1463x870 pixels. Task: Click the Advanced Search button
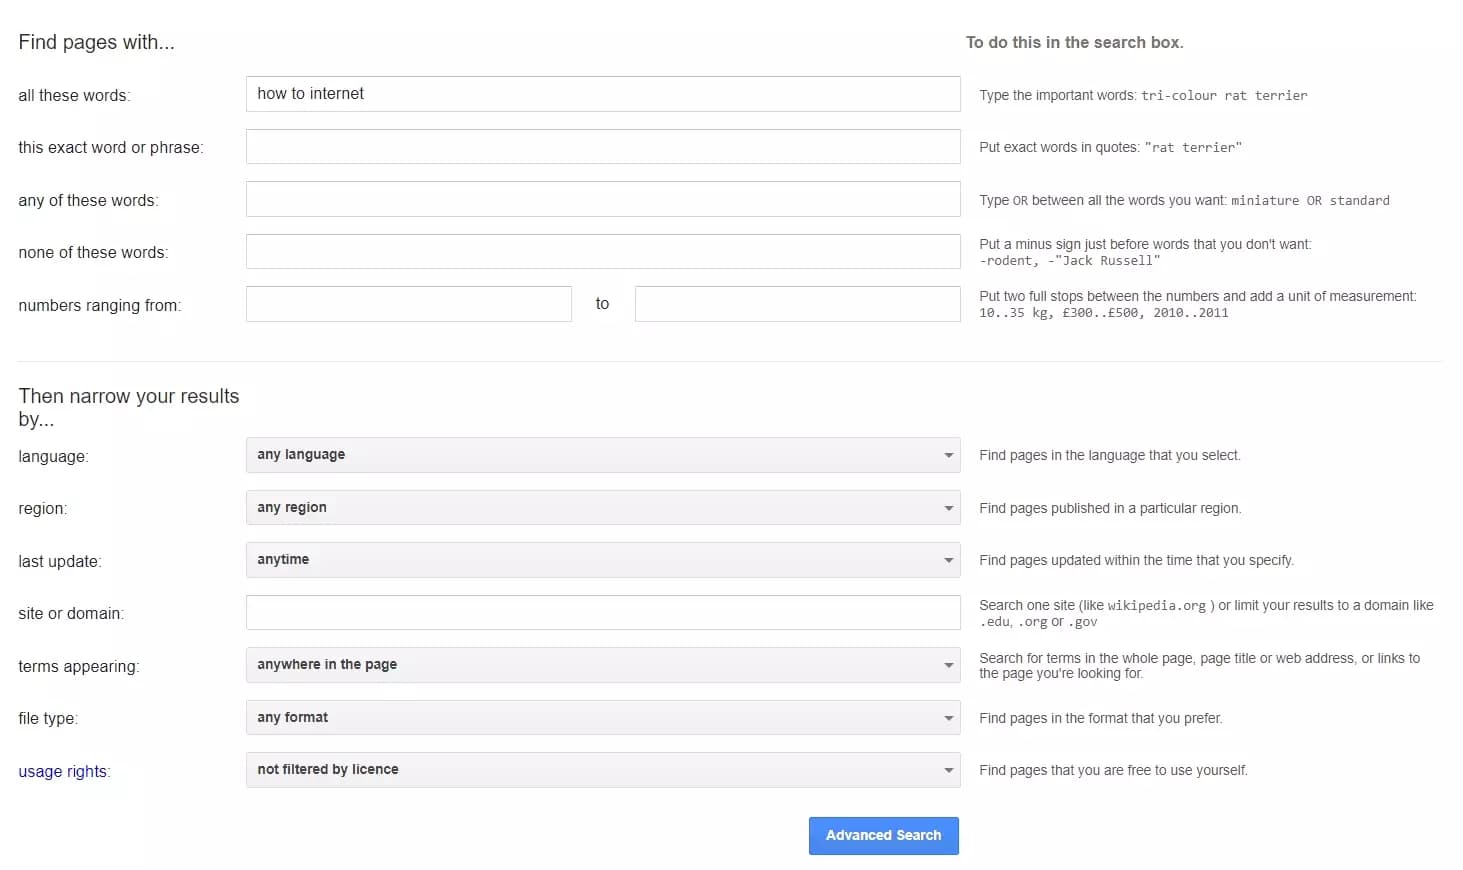point(883,835)
